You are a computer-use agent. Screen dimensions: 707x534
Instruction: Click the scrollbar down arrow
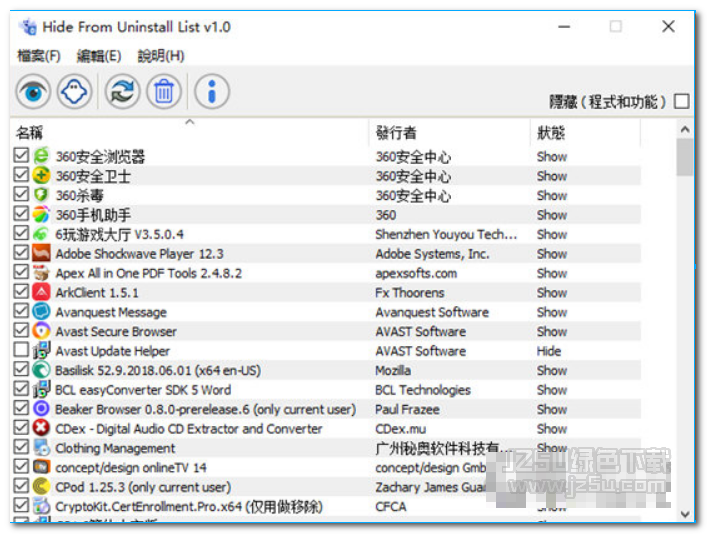click(x=685, y=514)
